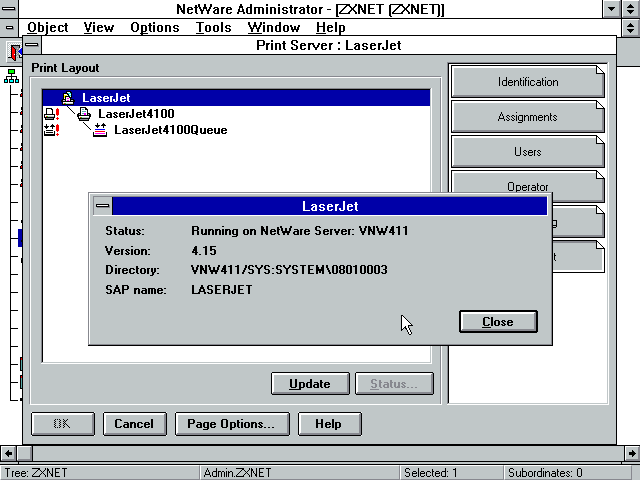Open the View menu
Viewport: 640px width, 480px height.
click(x=99, y=27)
